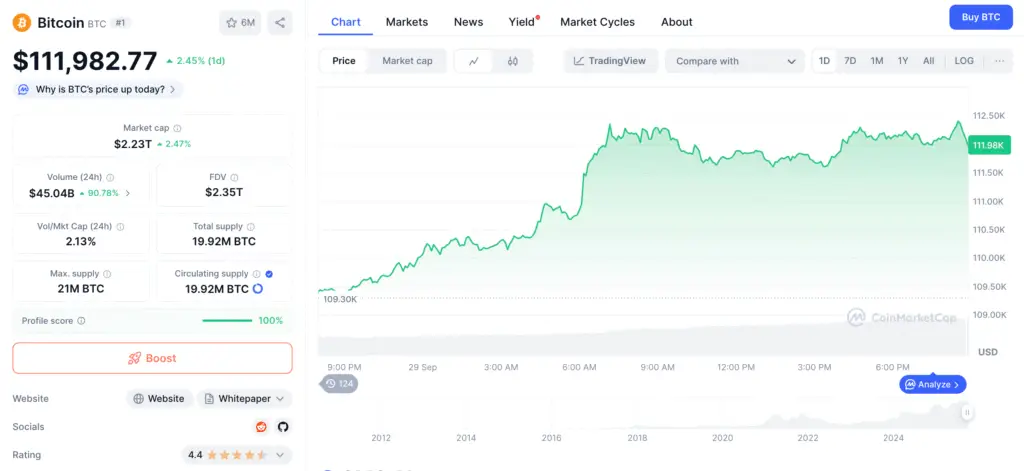Viewport: 1024px width, 471px height.
Task: Toggle the Market cap chart view
Action: [x=407, y=61]
